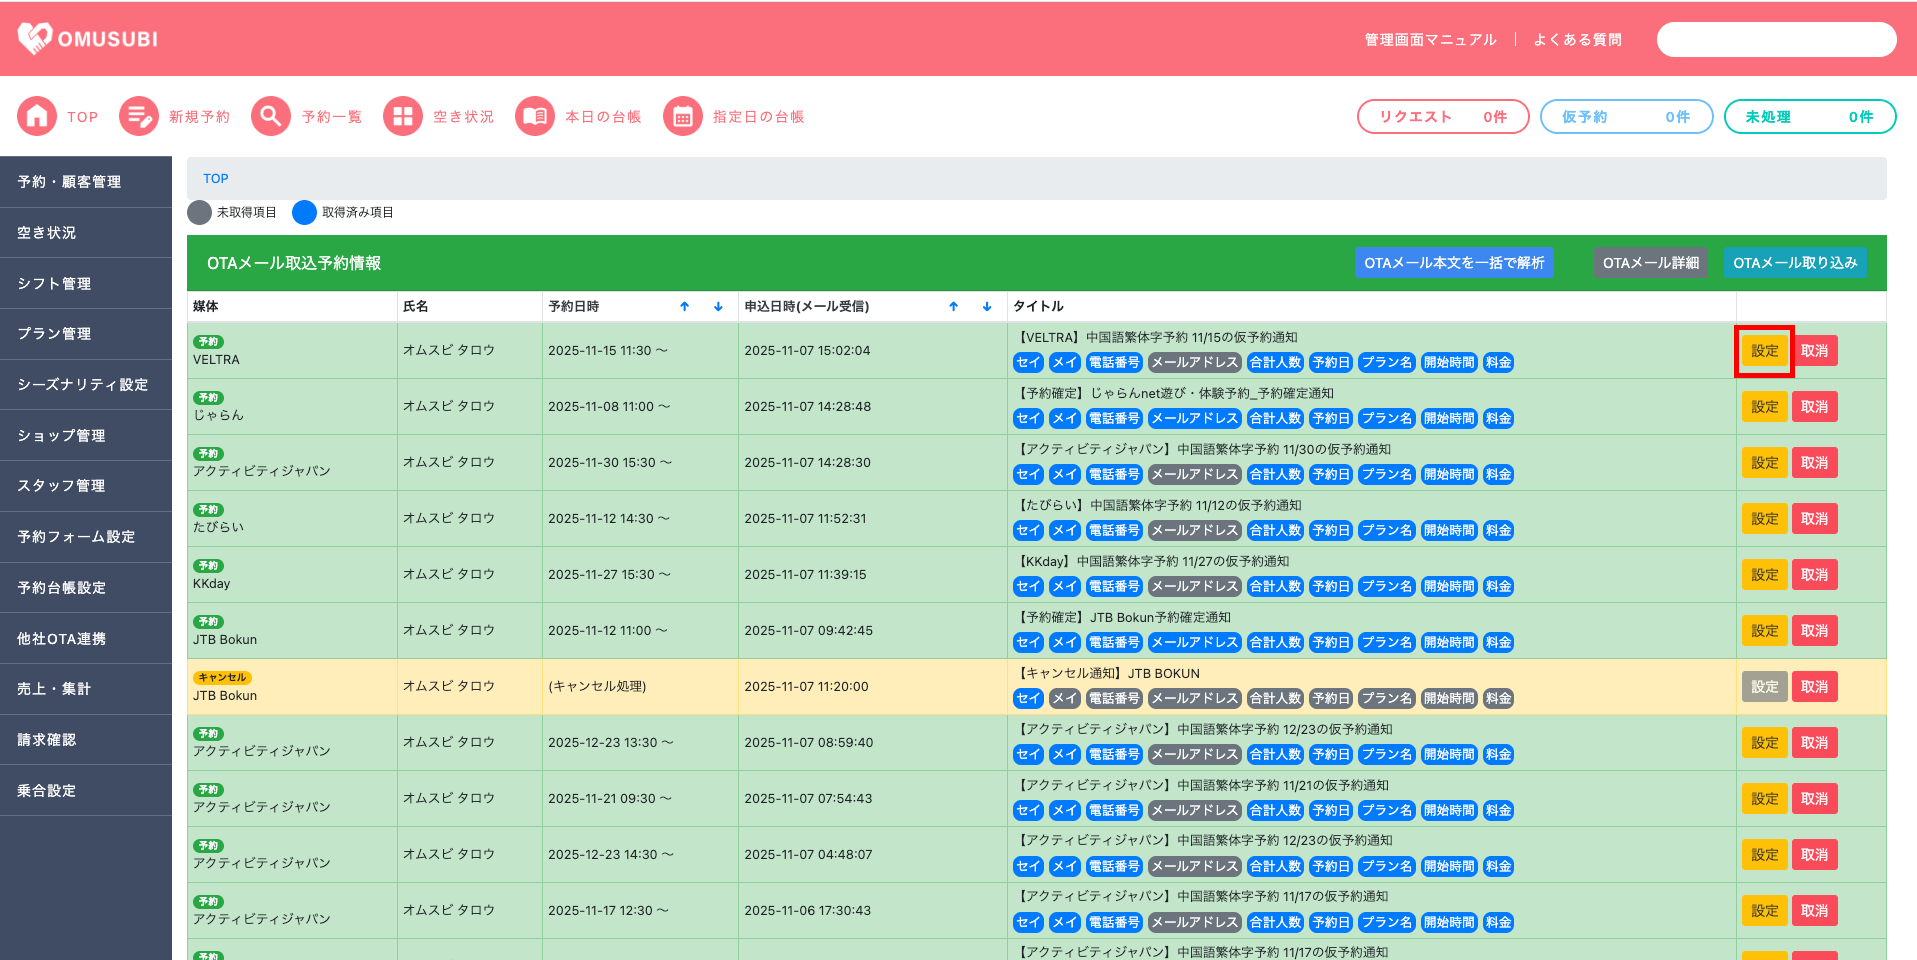Viewport: 1917px width, 960px height.
Task: Open today's ledger (本日の台帳) book icon
Action: click(535, 116)
